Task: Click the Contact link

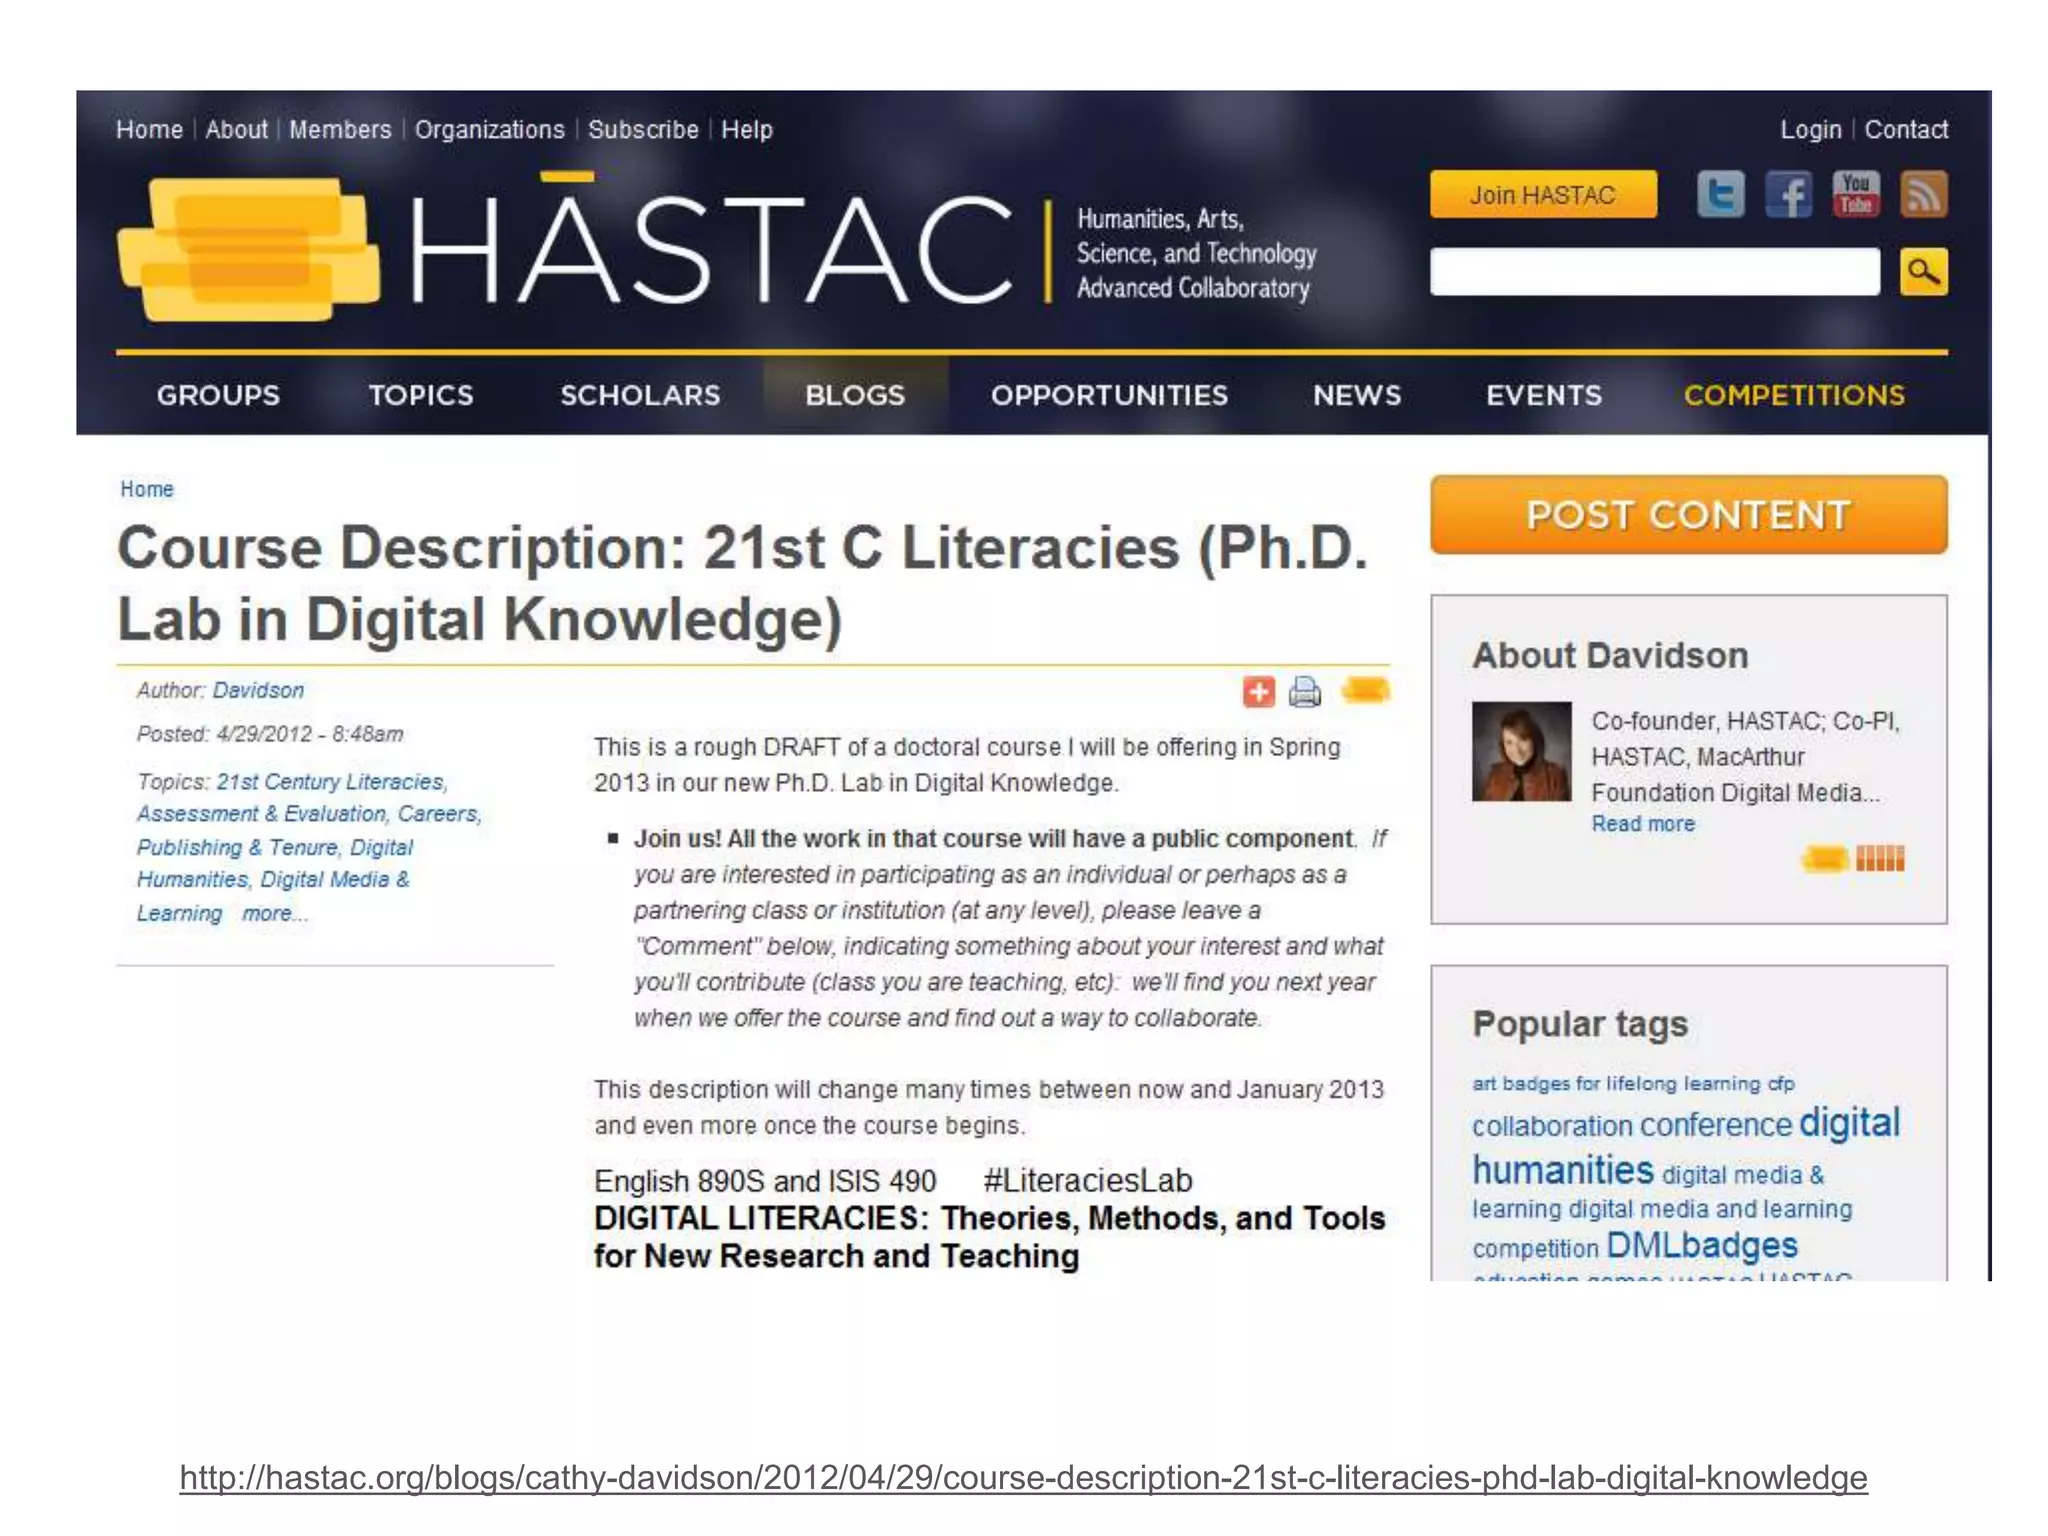Action: [1906, 130]
